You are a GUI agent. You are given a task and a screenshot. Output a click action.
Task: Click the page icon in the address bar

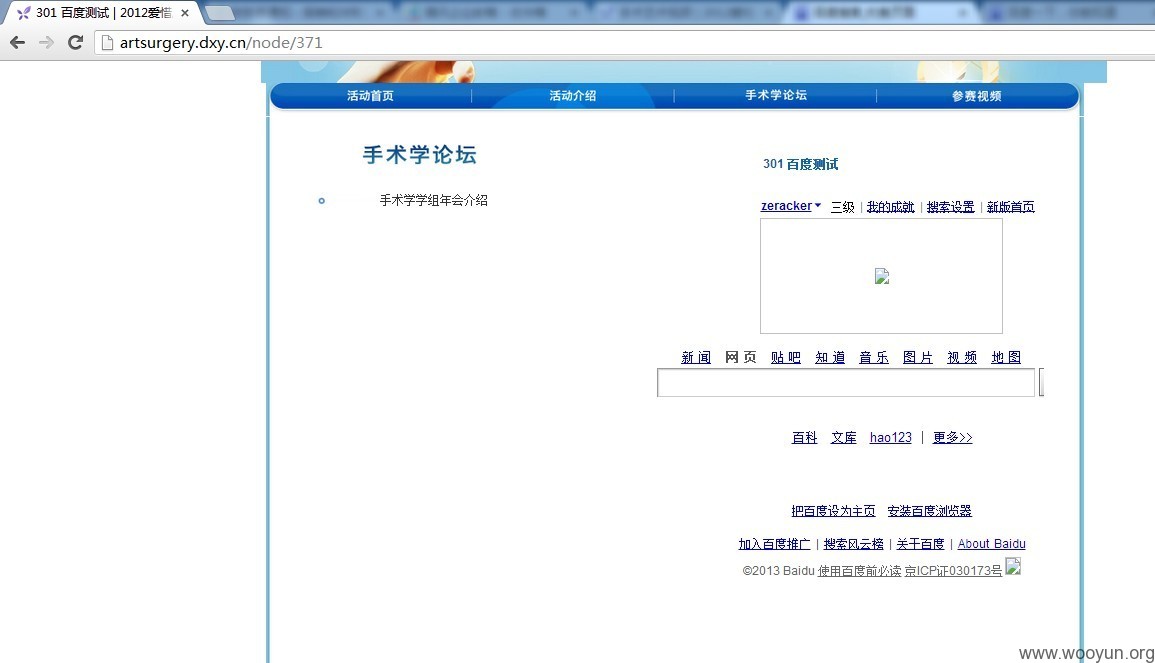108,43
